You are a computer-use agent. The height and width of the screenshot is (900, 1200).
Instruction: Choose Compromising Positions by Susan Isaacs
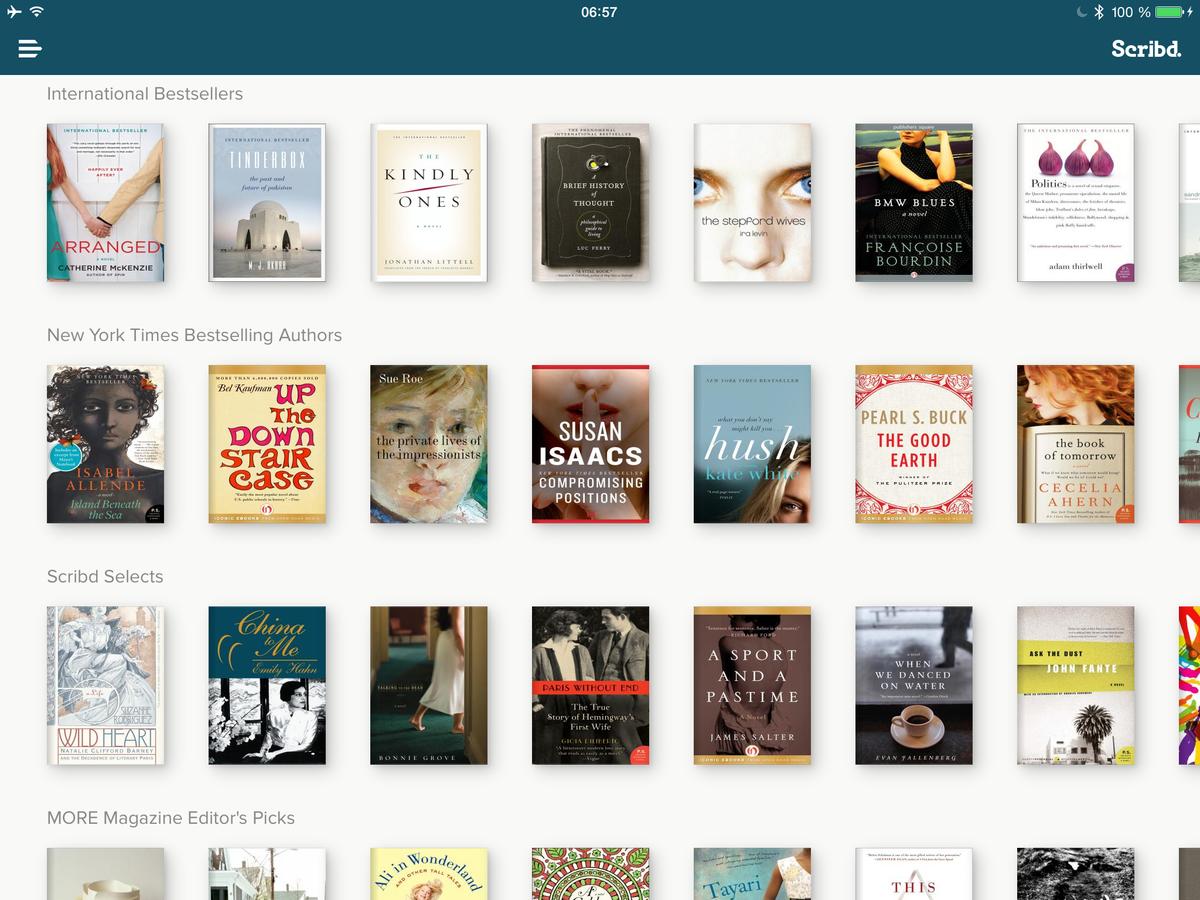(591, 444)
